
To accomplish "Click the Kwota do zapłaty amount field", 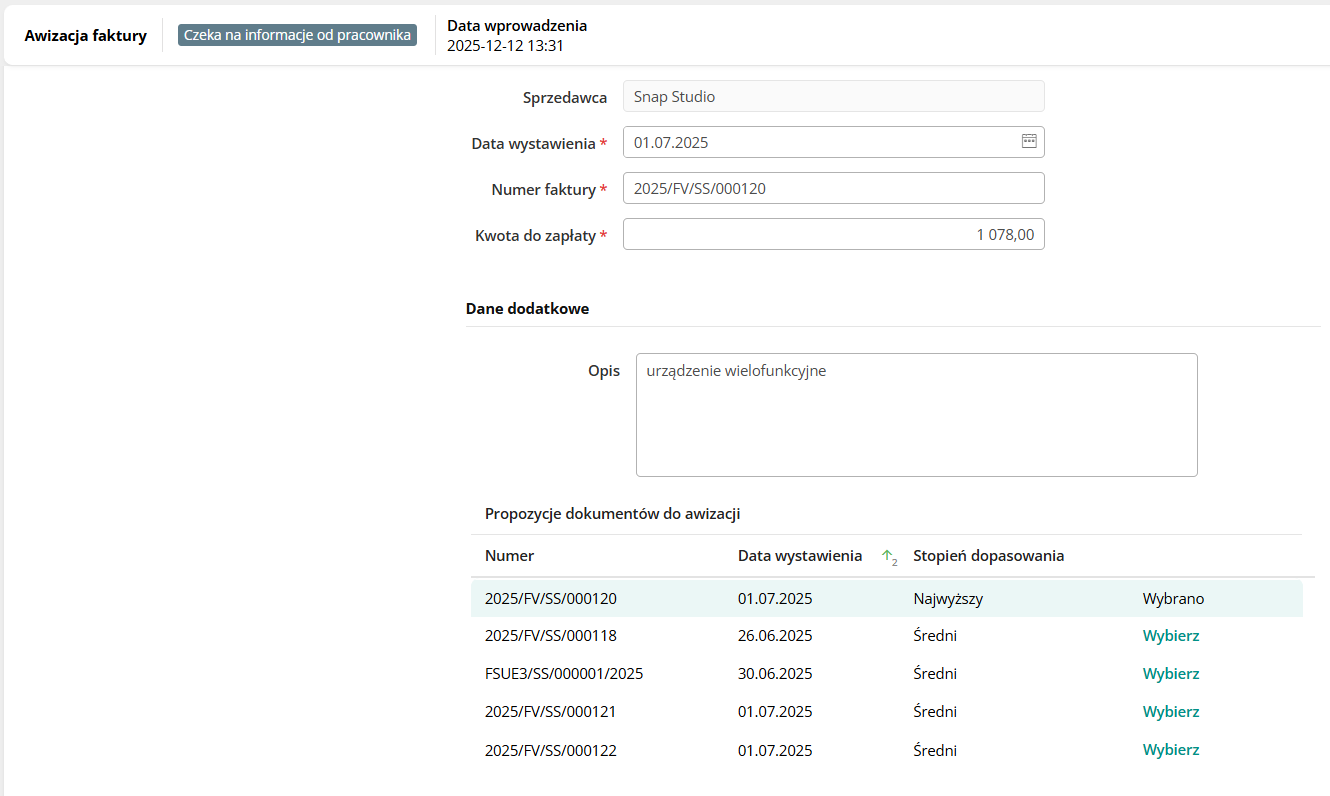I will [x=833, y=234].
